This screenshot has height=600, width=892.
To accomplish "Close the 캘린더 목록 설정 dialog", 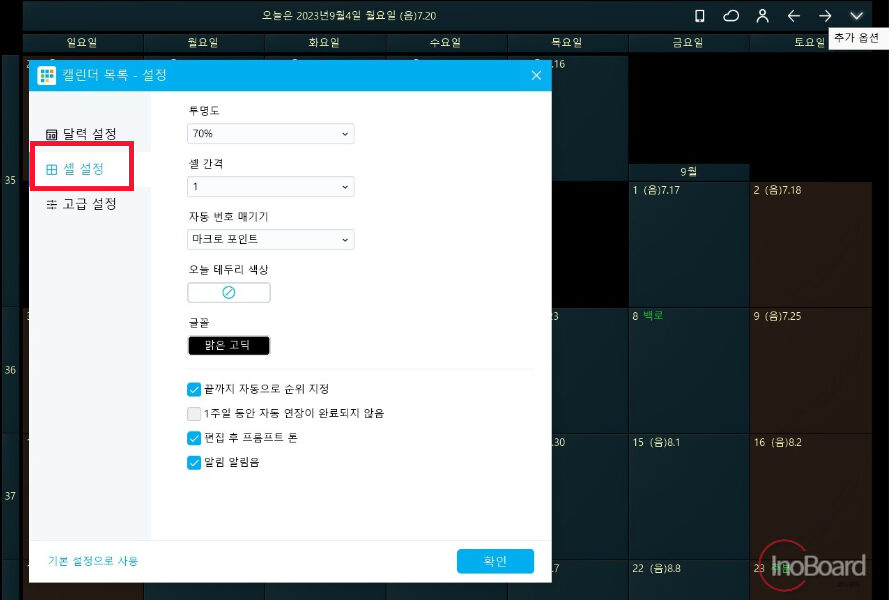I will pyautogui.click(x=536, y=75).
